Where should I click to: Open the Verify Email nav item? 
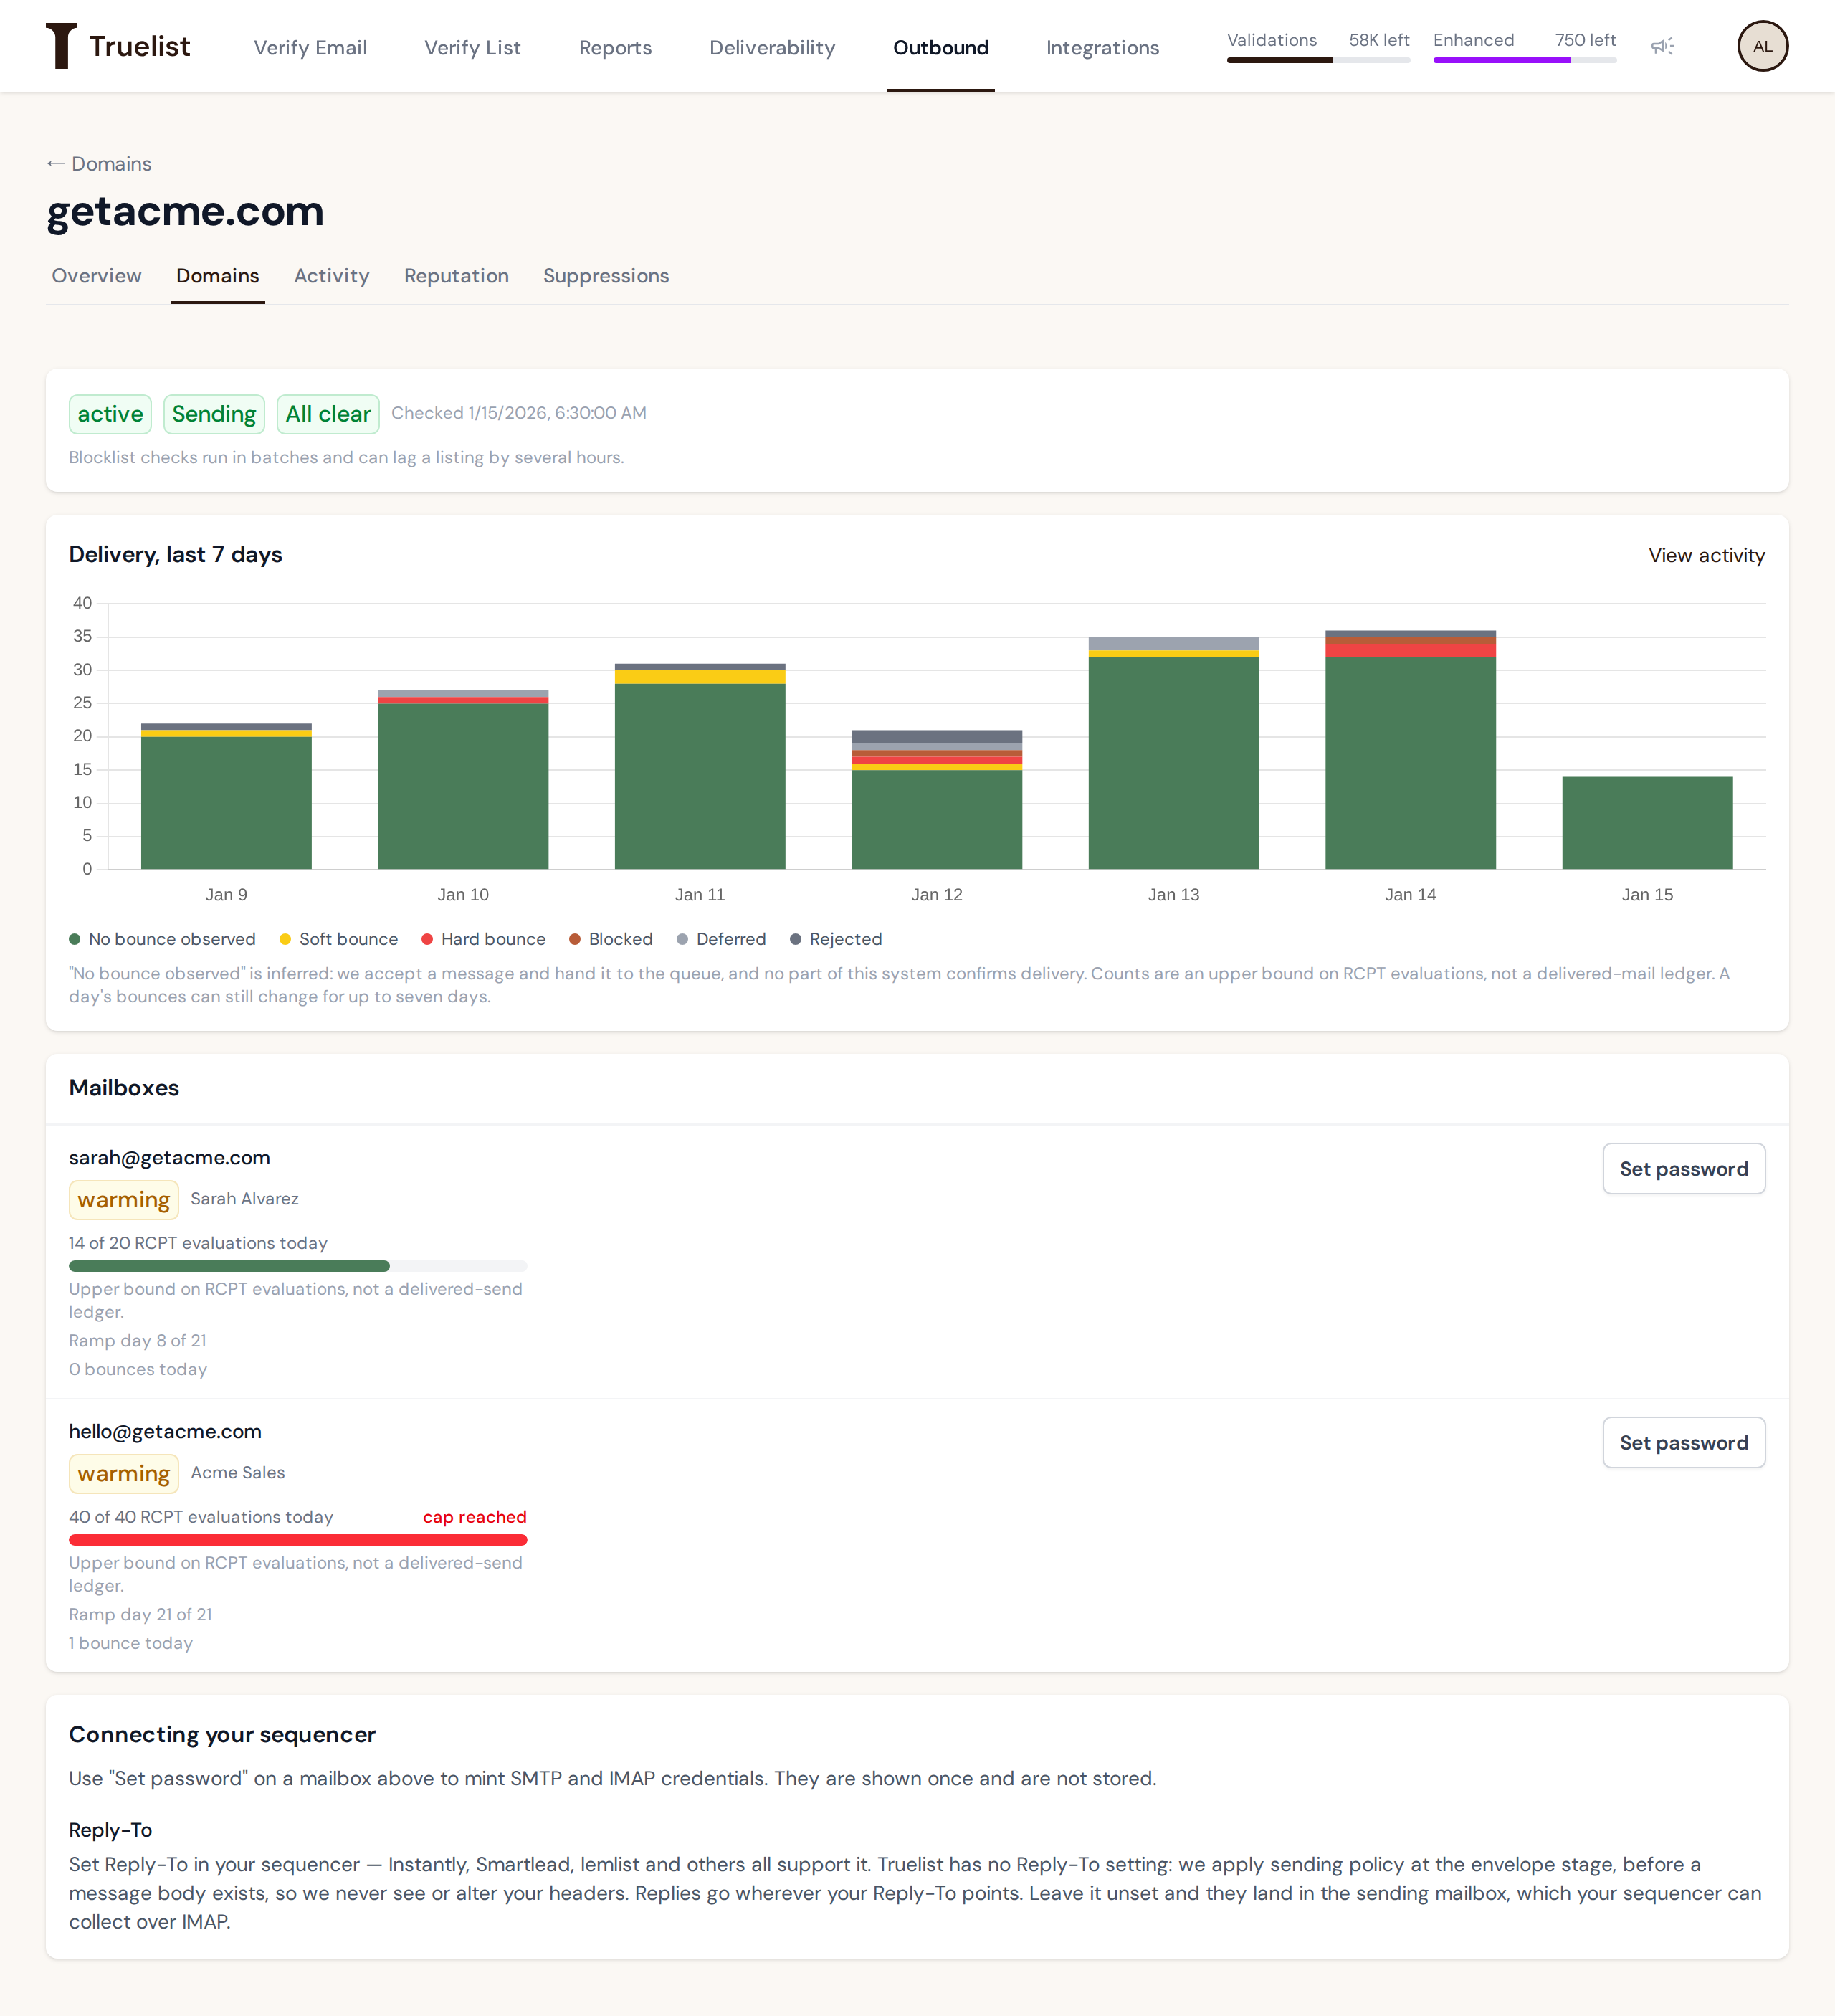click(310, 47)
